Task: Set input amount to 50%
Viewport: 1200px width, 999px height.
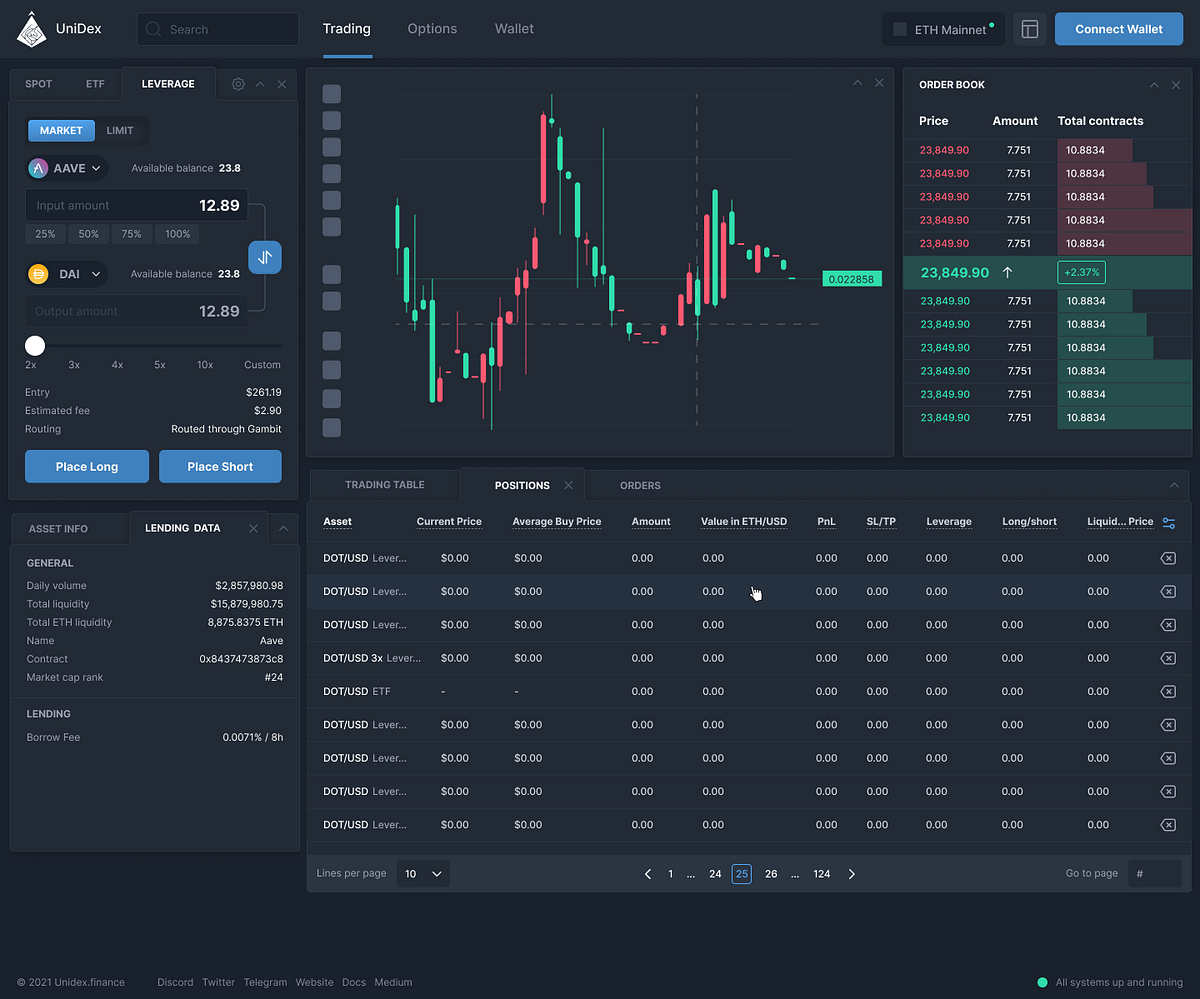Action: click(89, 234)
